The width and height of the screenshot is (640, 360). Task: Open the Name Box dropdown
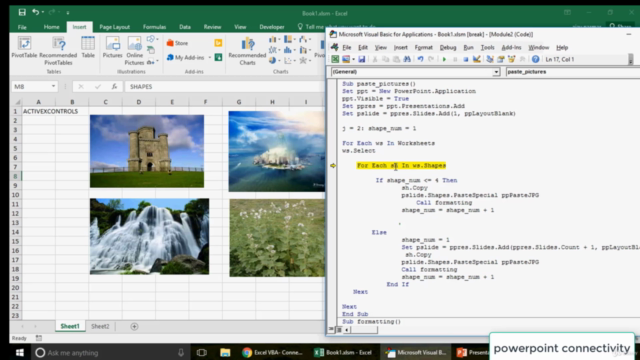point(53,87)
